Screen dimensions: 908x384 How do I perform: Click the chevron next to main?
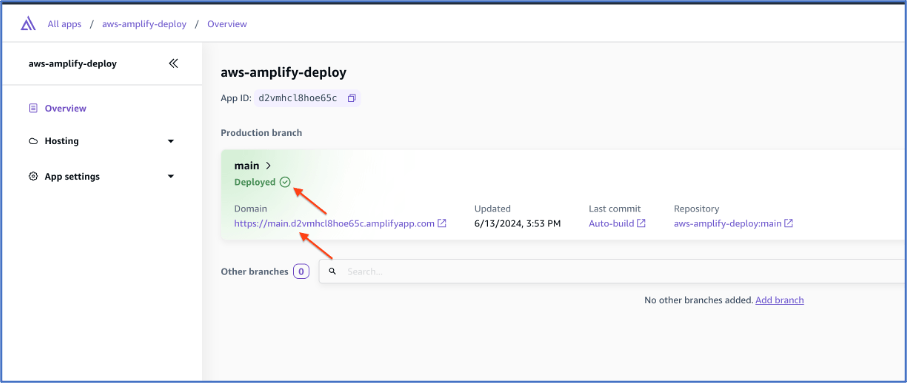268,166
